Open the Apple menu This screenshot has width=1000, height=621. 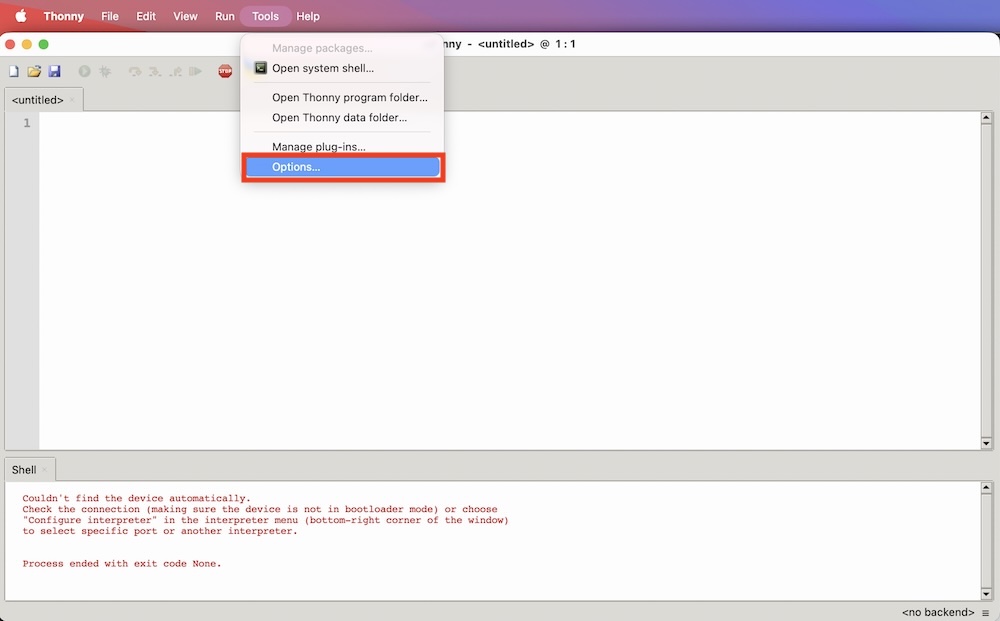[20, 16]
